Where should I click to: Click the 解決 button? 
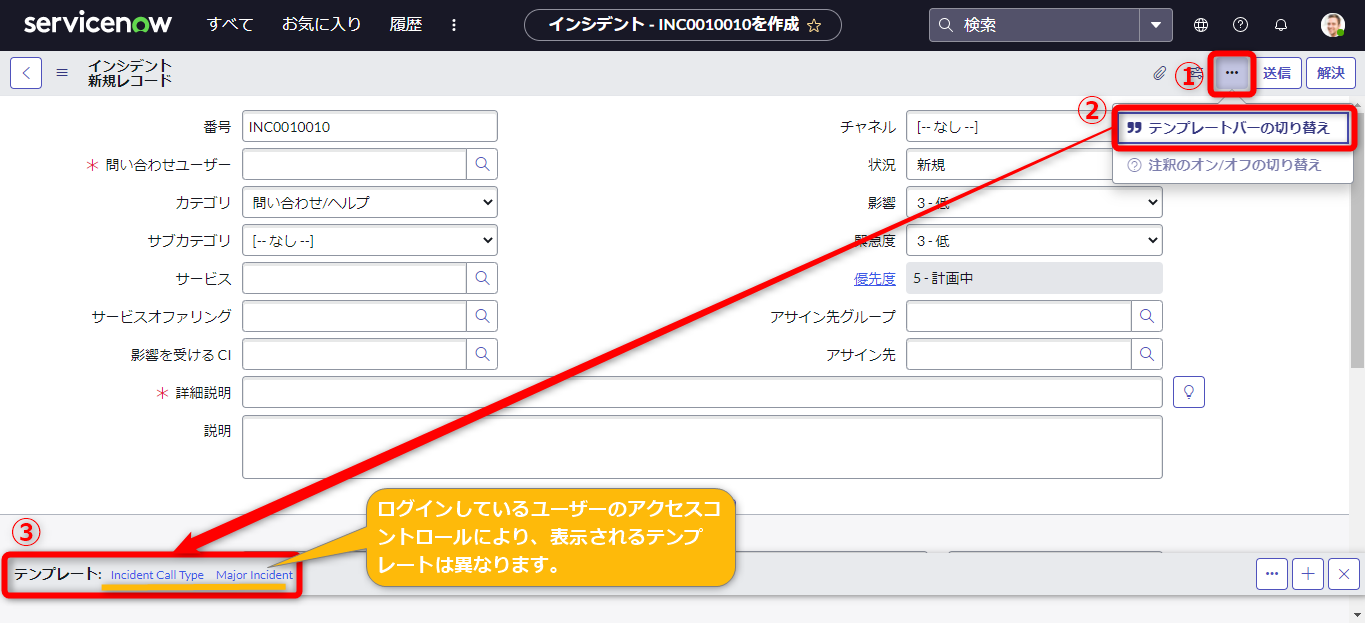[x=1330, y=72]
